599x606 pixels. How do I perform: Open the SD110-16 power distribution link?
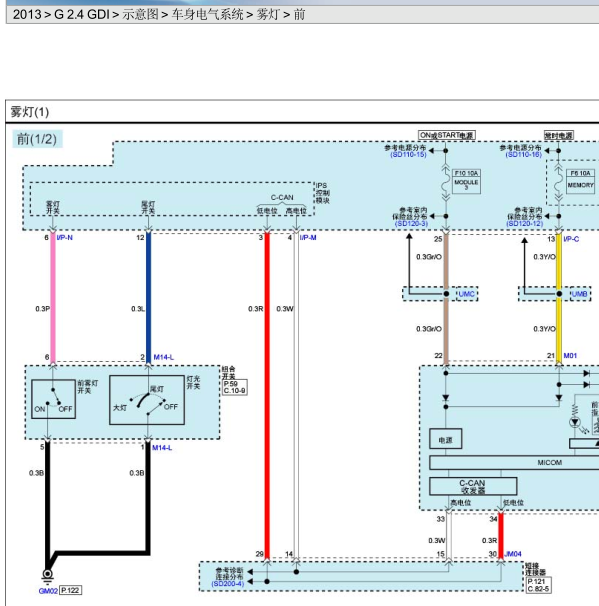point(524,155)
